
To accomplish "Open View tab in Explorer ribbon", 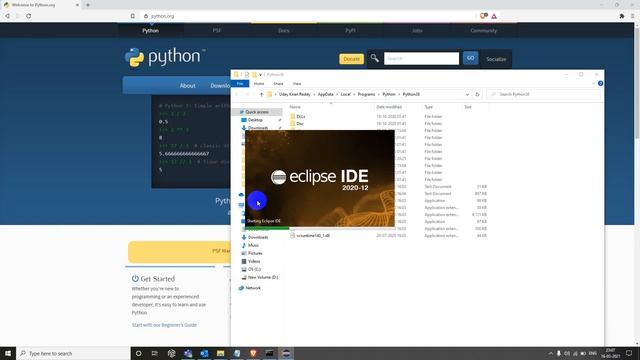I will point(297,84).
